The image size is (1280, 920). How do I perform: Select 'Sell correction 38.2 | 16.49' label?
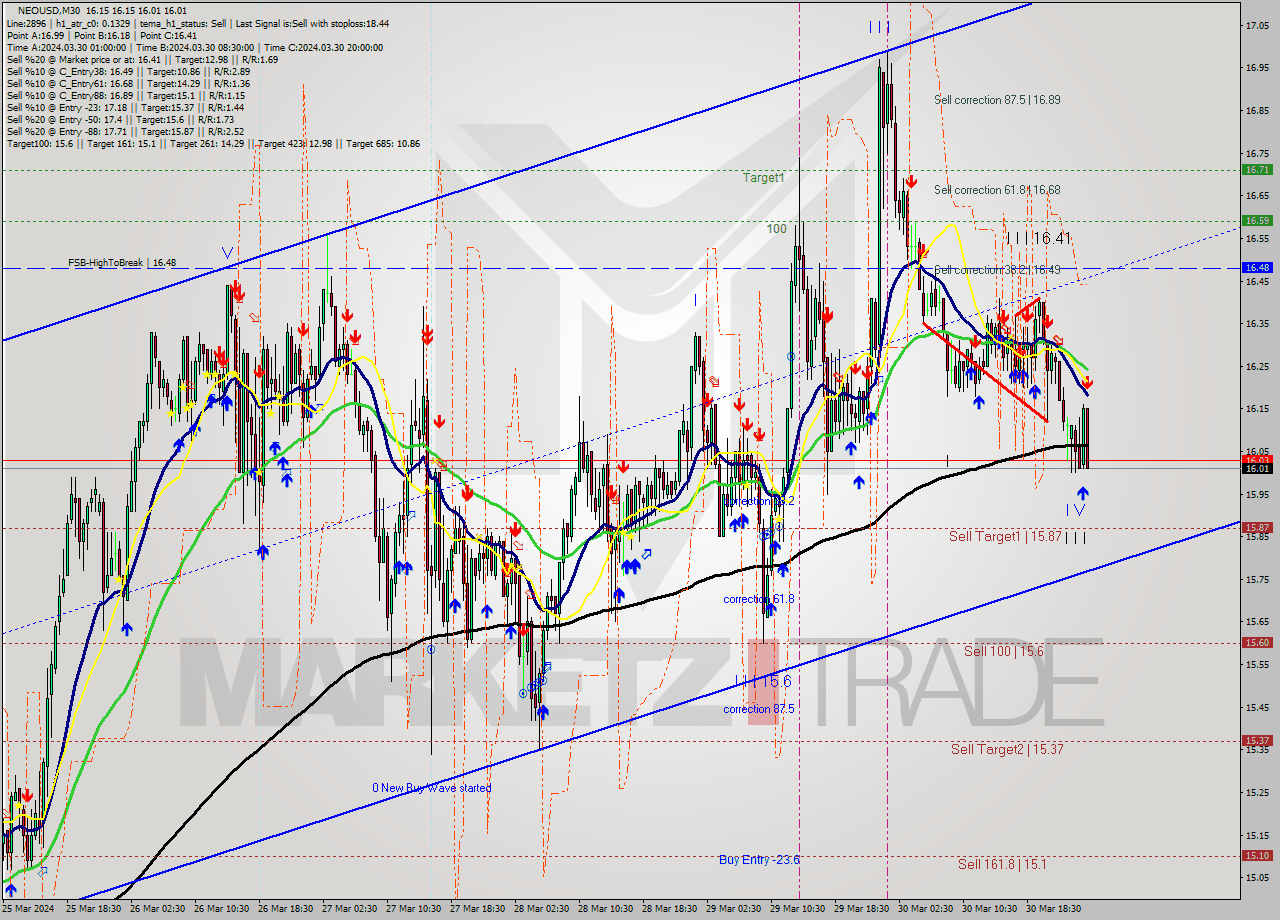pyautogui.click(x=997, y=270)
